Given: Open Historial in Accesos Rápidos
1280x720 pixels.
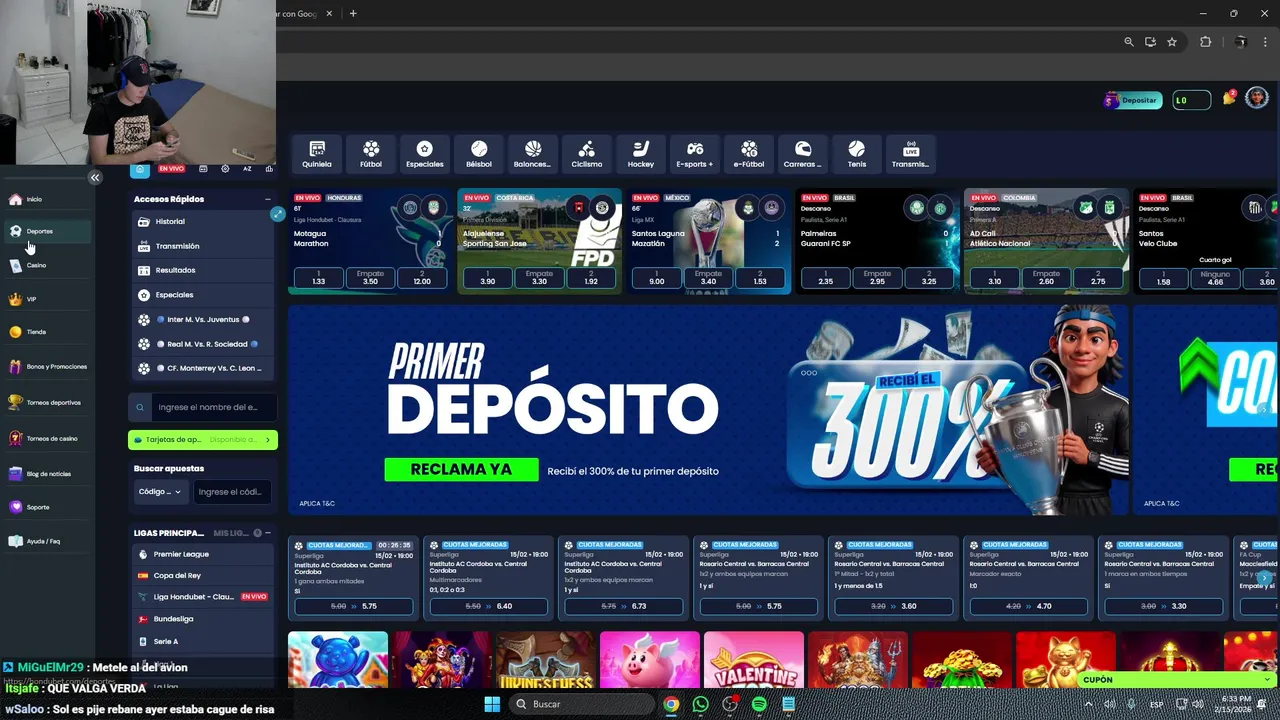Looking at the screenshot, I should (203, 221).
